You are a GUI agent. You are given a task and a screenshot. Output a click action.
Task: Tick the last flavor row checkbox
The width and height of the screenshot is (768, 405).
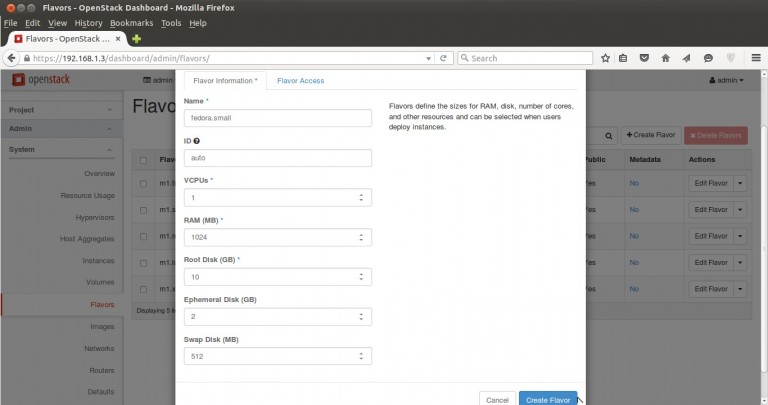[x=145, y=289]
